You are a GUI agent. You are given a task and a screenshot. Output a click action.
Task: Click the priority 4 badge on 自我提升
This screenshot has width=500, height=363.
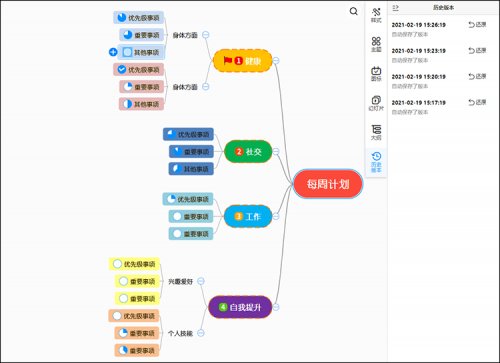coord(223,307)
